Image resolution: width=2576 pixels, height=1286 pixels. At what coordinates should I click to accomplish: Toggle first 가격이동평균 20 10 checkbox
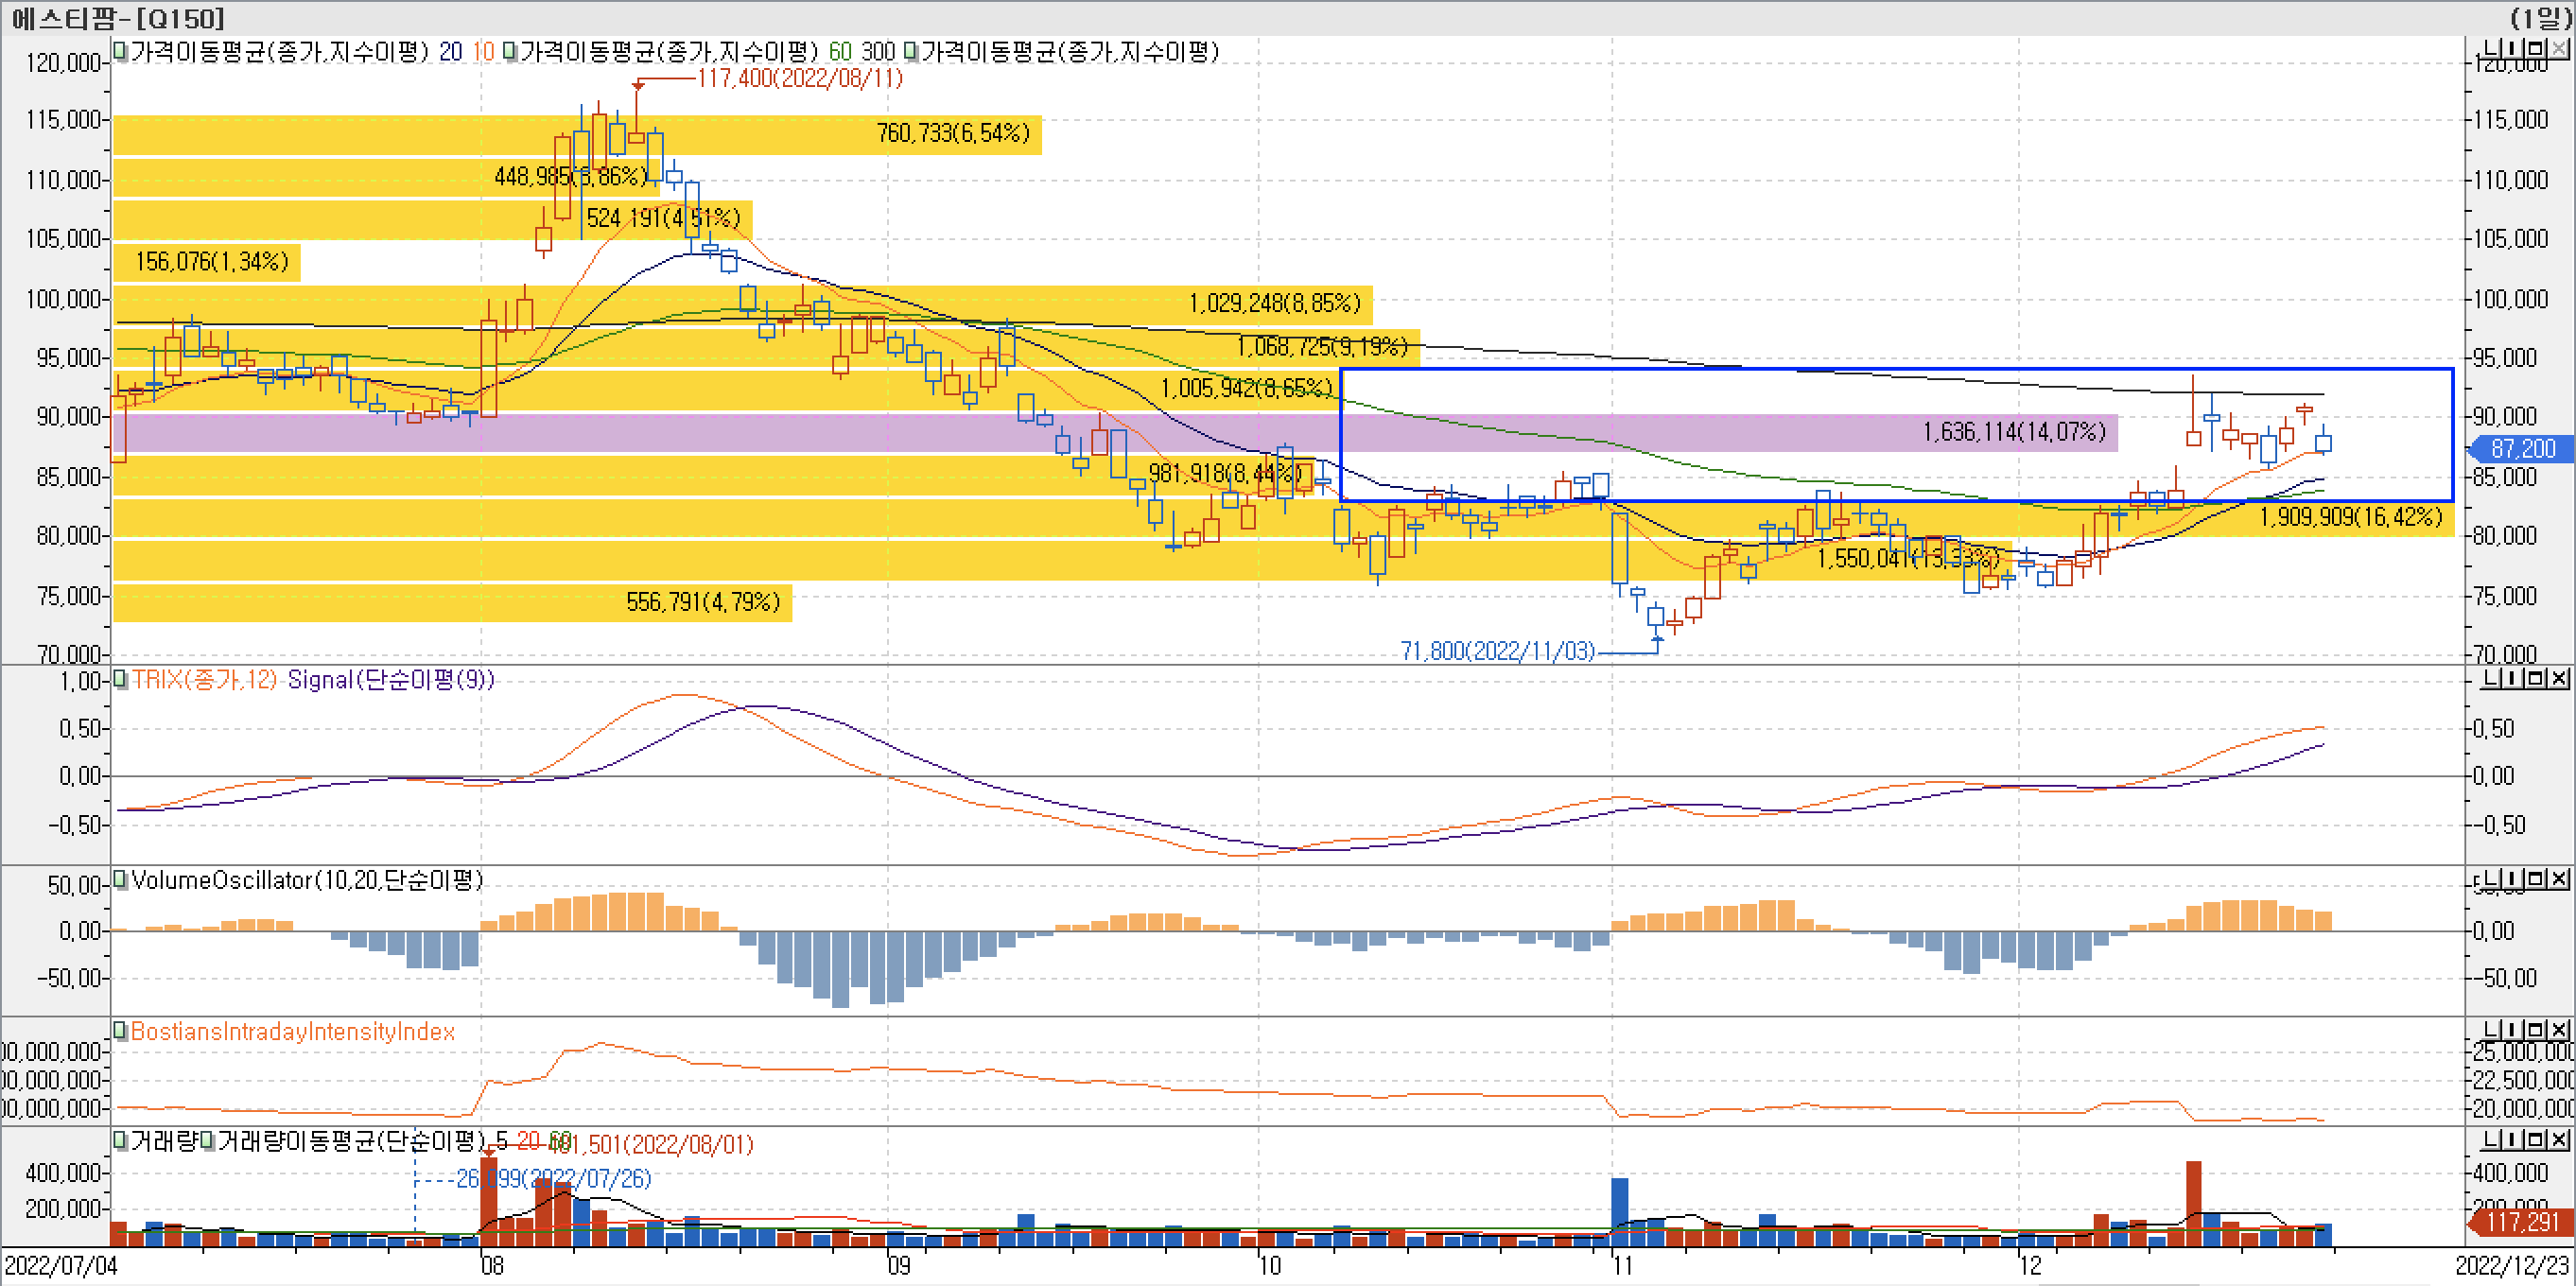[120, 51]
